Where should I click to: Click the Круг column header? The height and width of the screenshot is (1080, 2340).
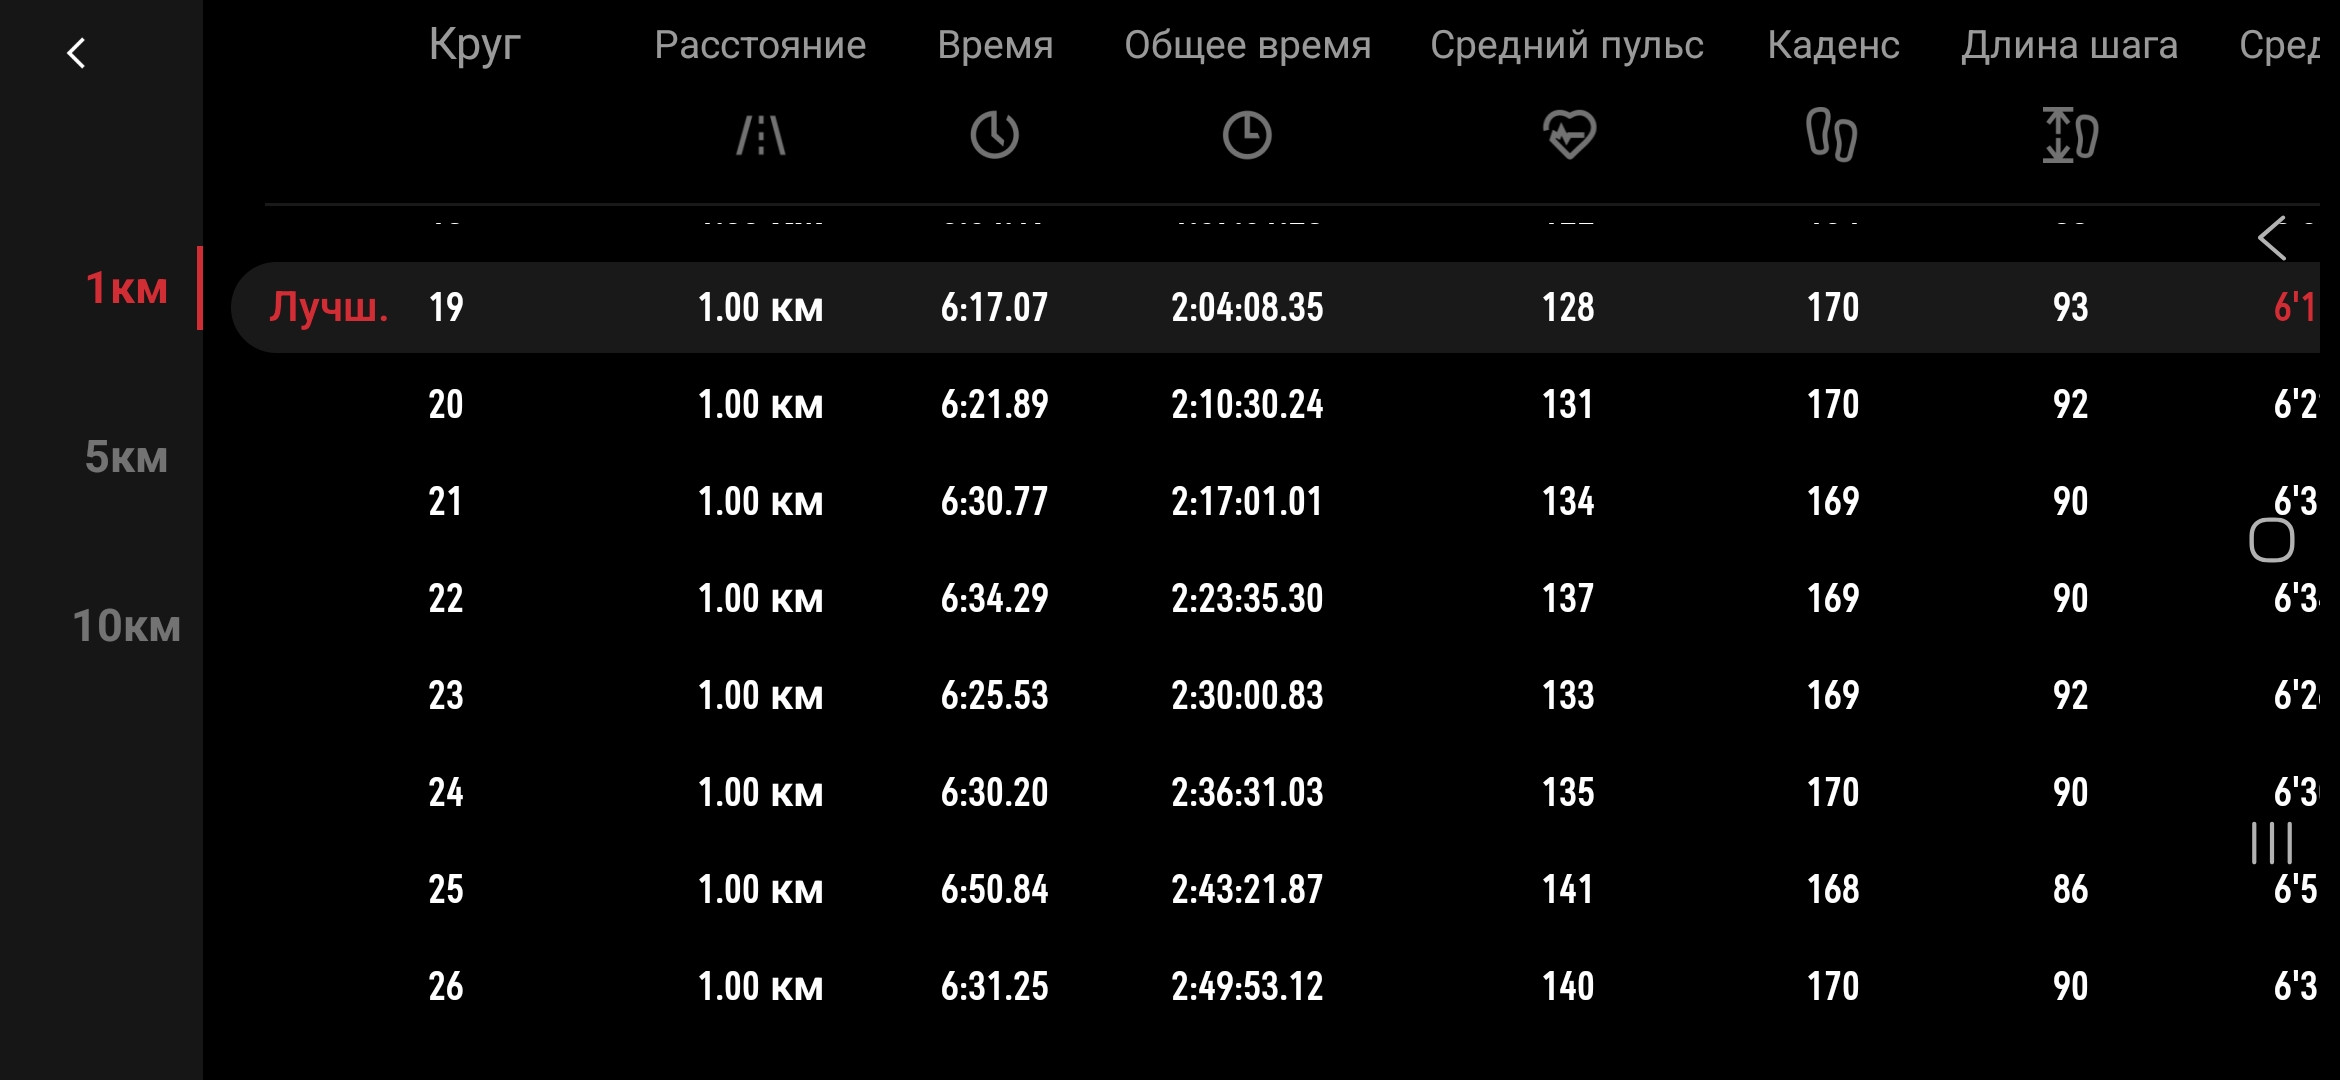[x=475, y=45]
